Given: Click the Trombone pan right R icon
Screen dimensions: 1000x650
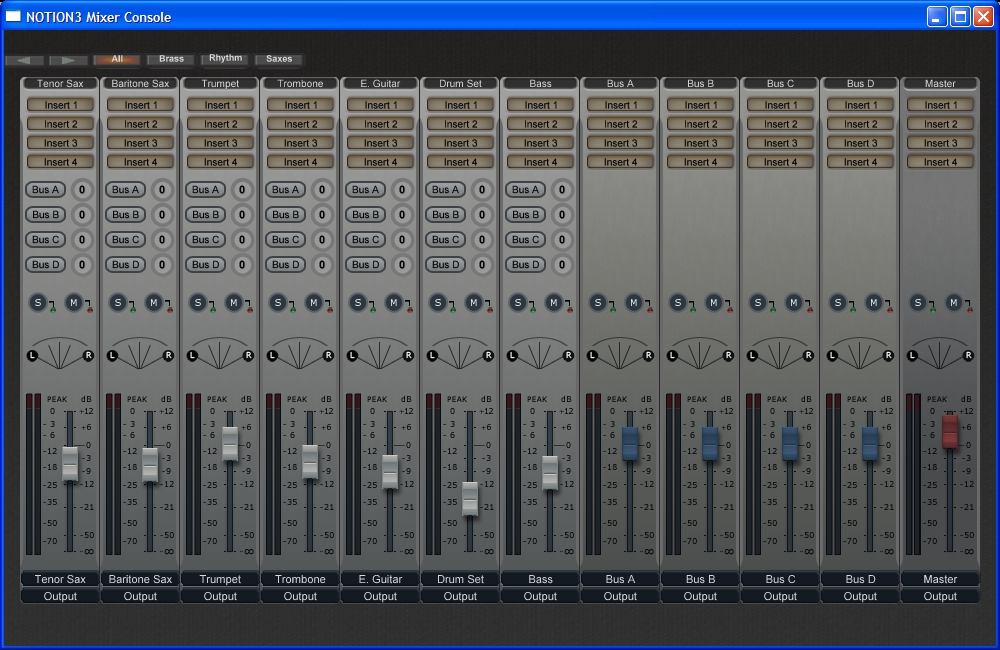Looking at the screenshot, I should tap(328, 355).
